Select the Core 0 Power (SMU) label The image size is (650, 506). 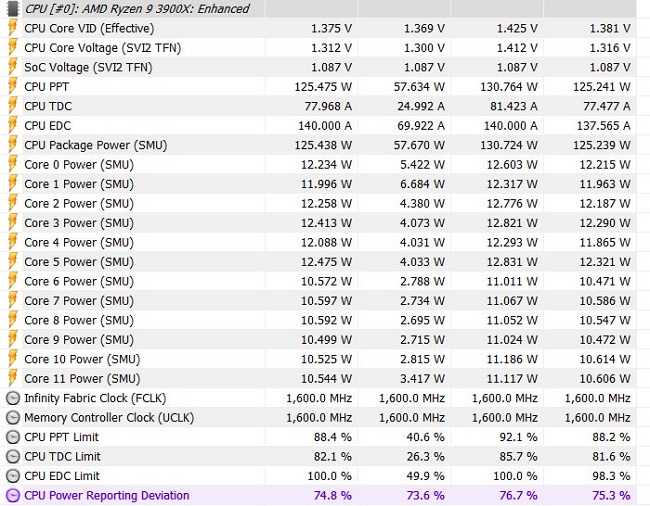pos(79,165)
